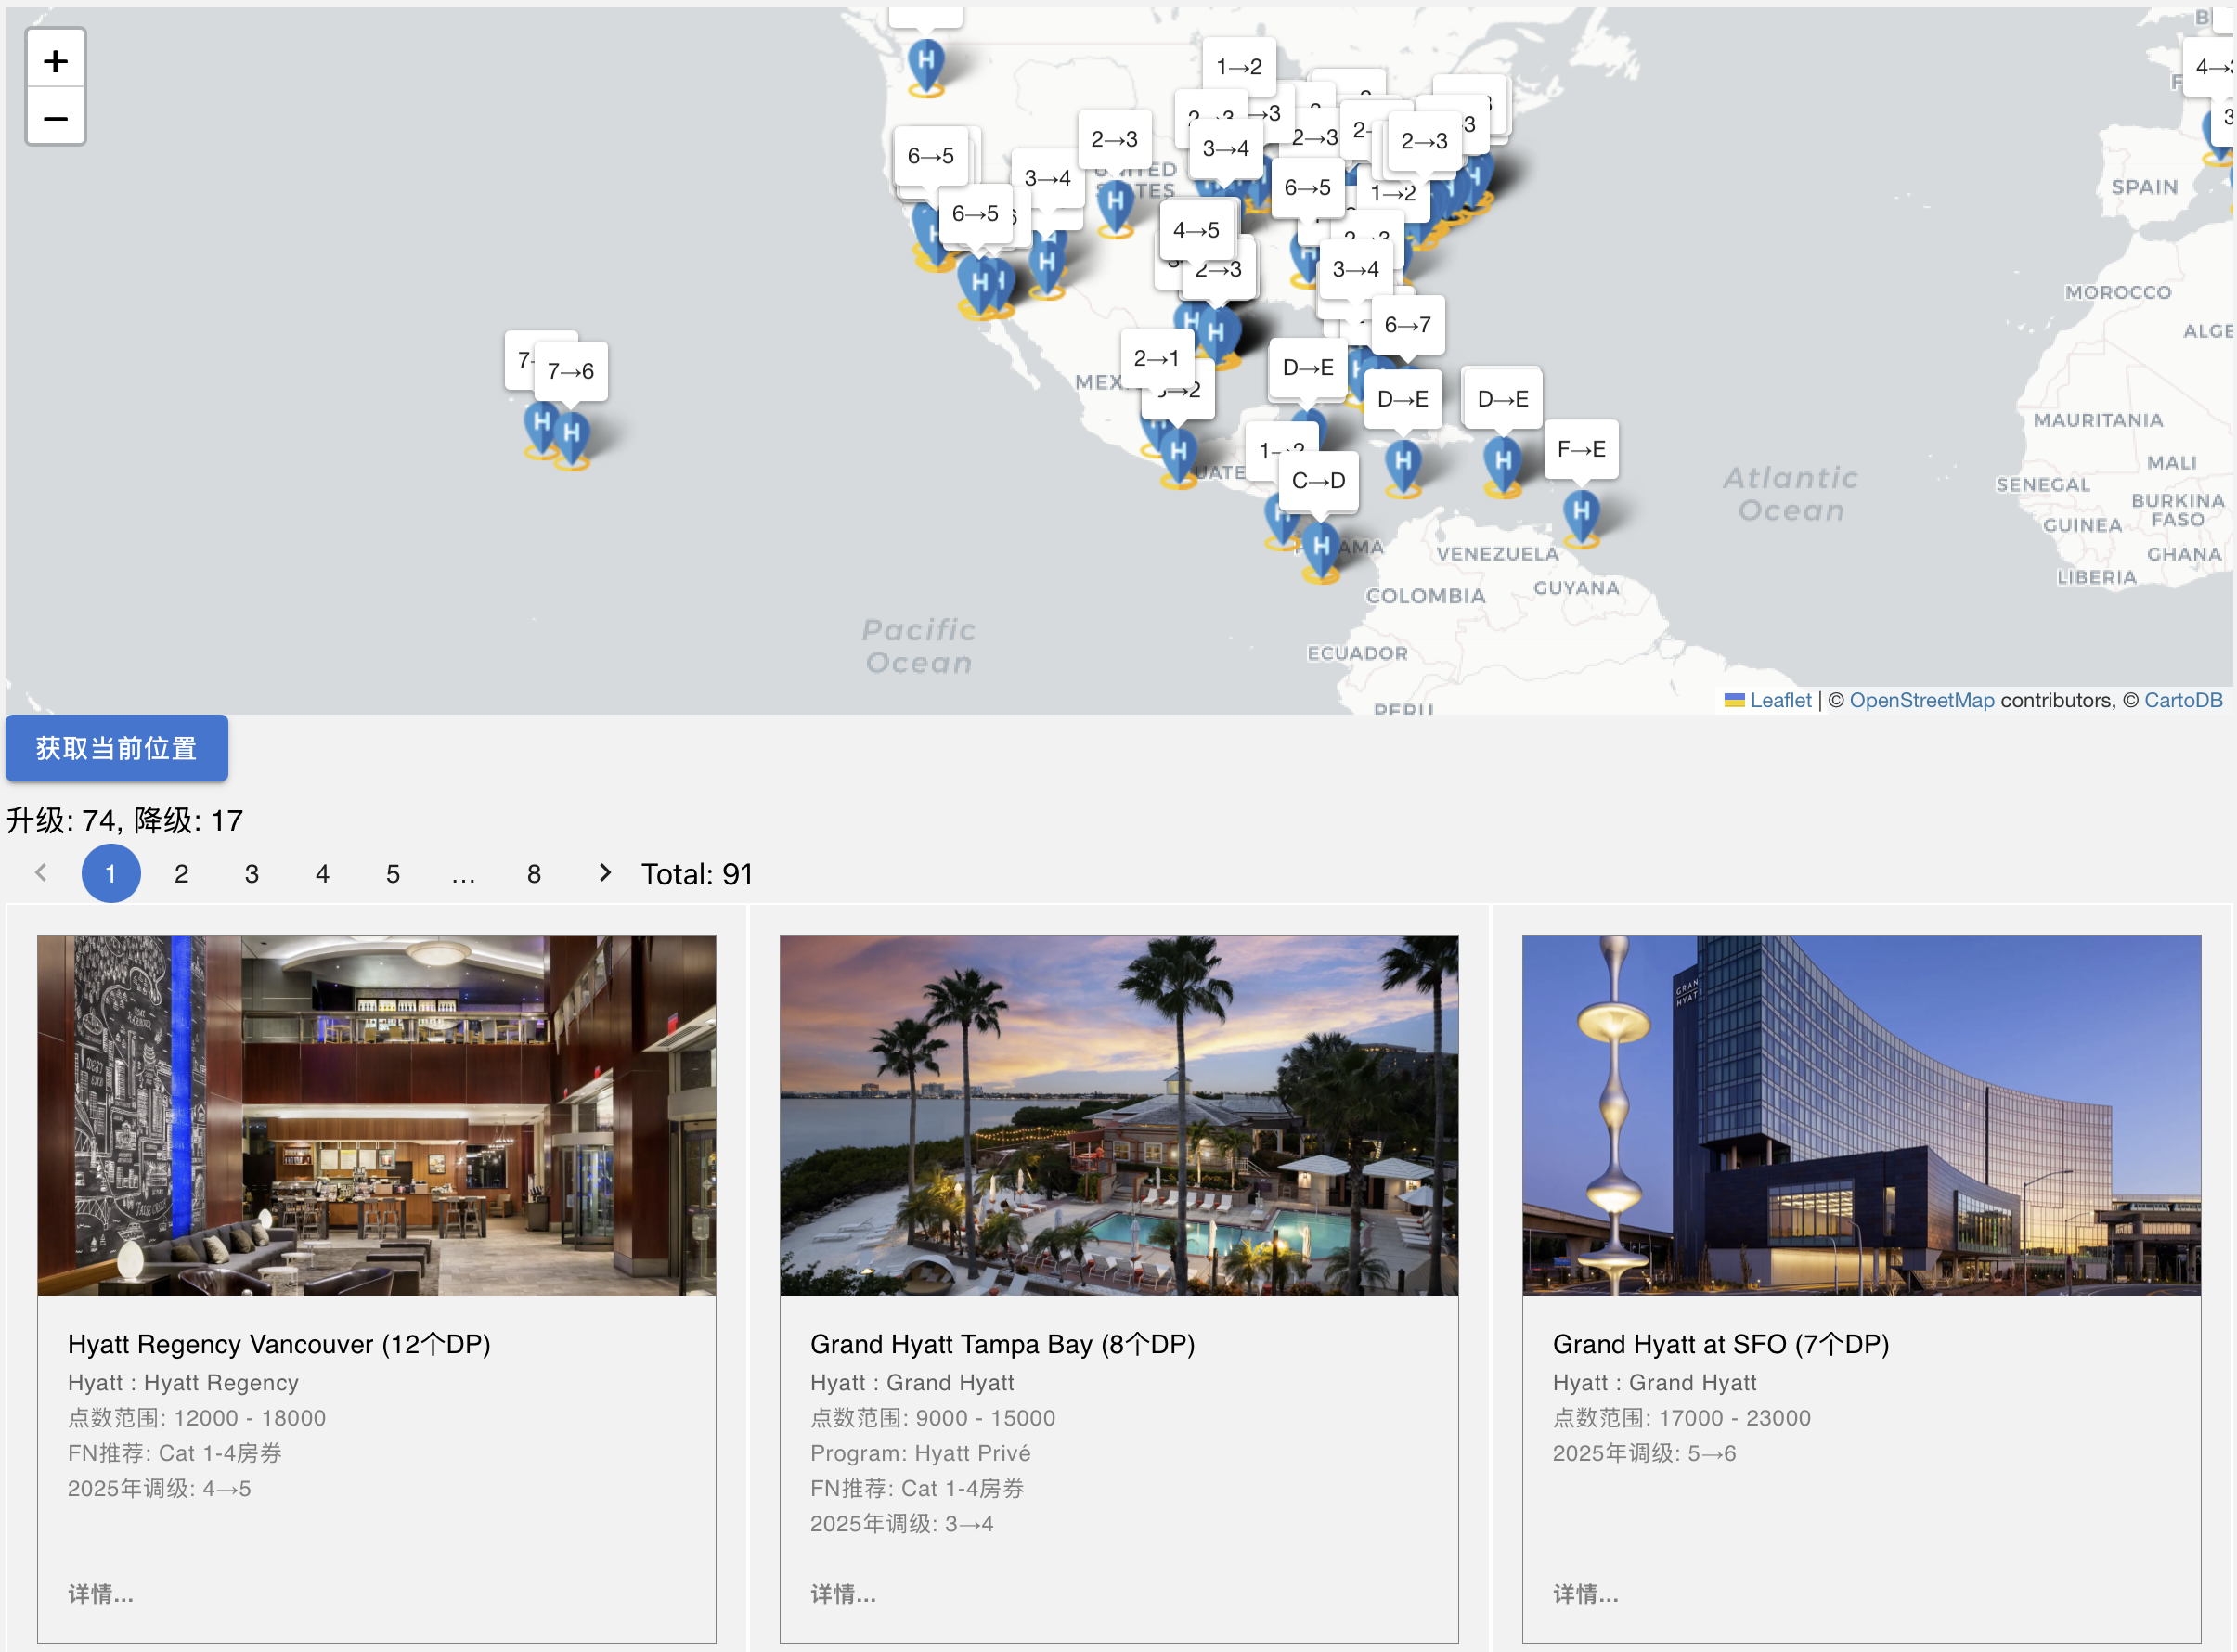The image size is (2237, 1652).
Task: Jump to page 8
Action: (x=534, y=874)
